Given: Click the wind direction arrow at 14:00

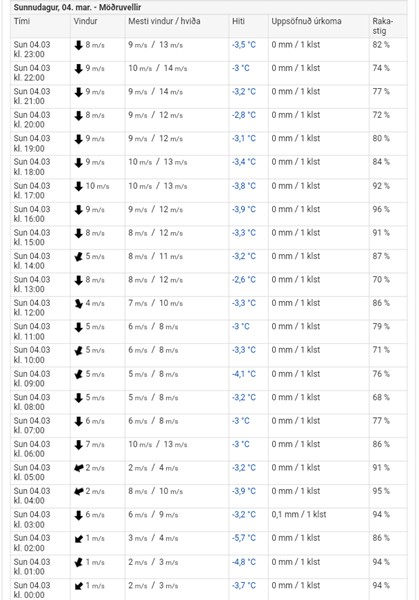Looking at the screenshot, I should pos(78,257).
